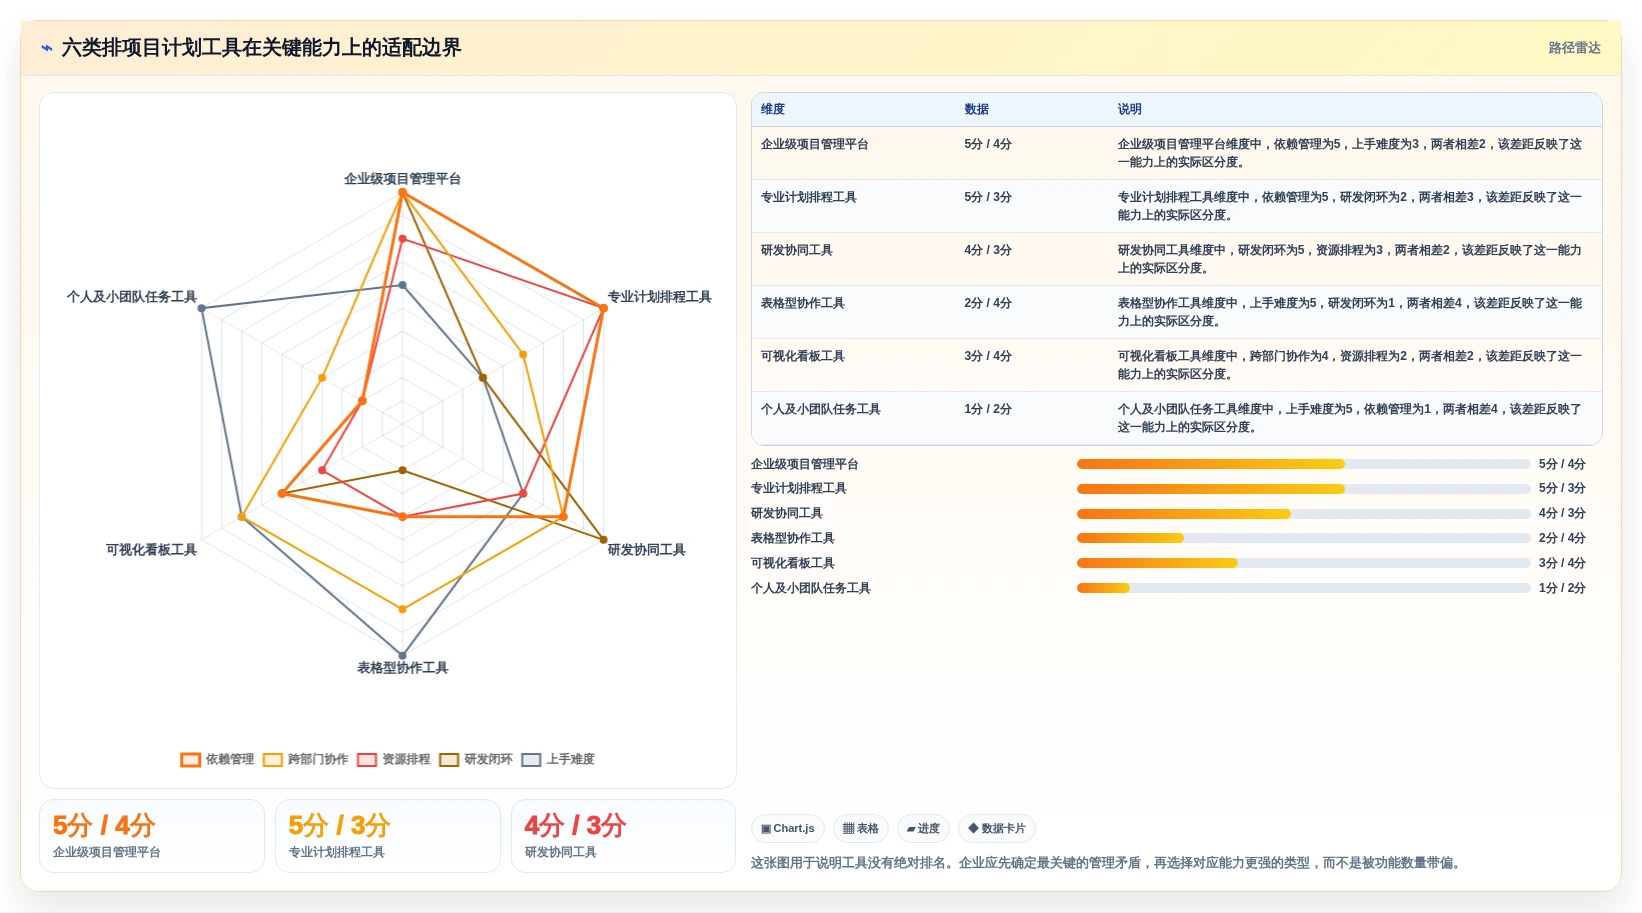Click the 可视化看板工具 progress row label

click(793, 563)
